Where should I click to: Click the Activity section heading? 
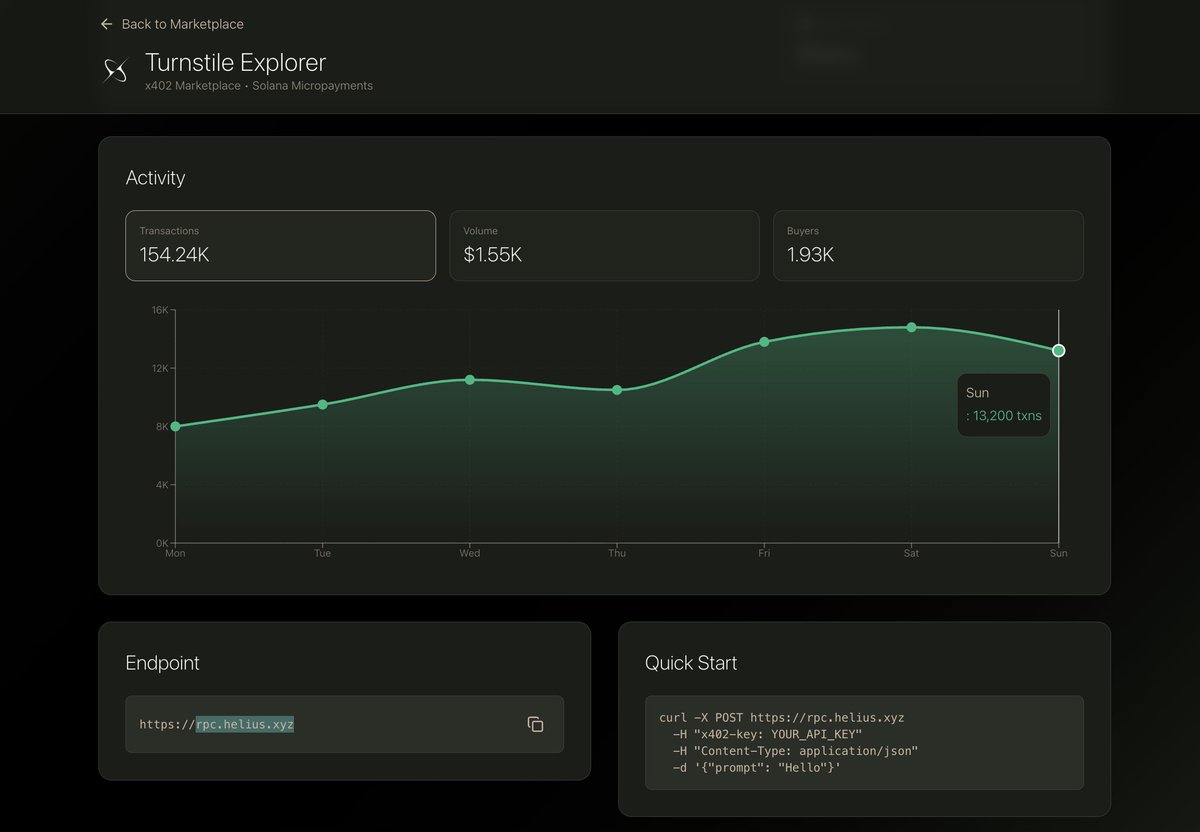[155, 178]
